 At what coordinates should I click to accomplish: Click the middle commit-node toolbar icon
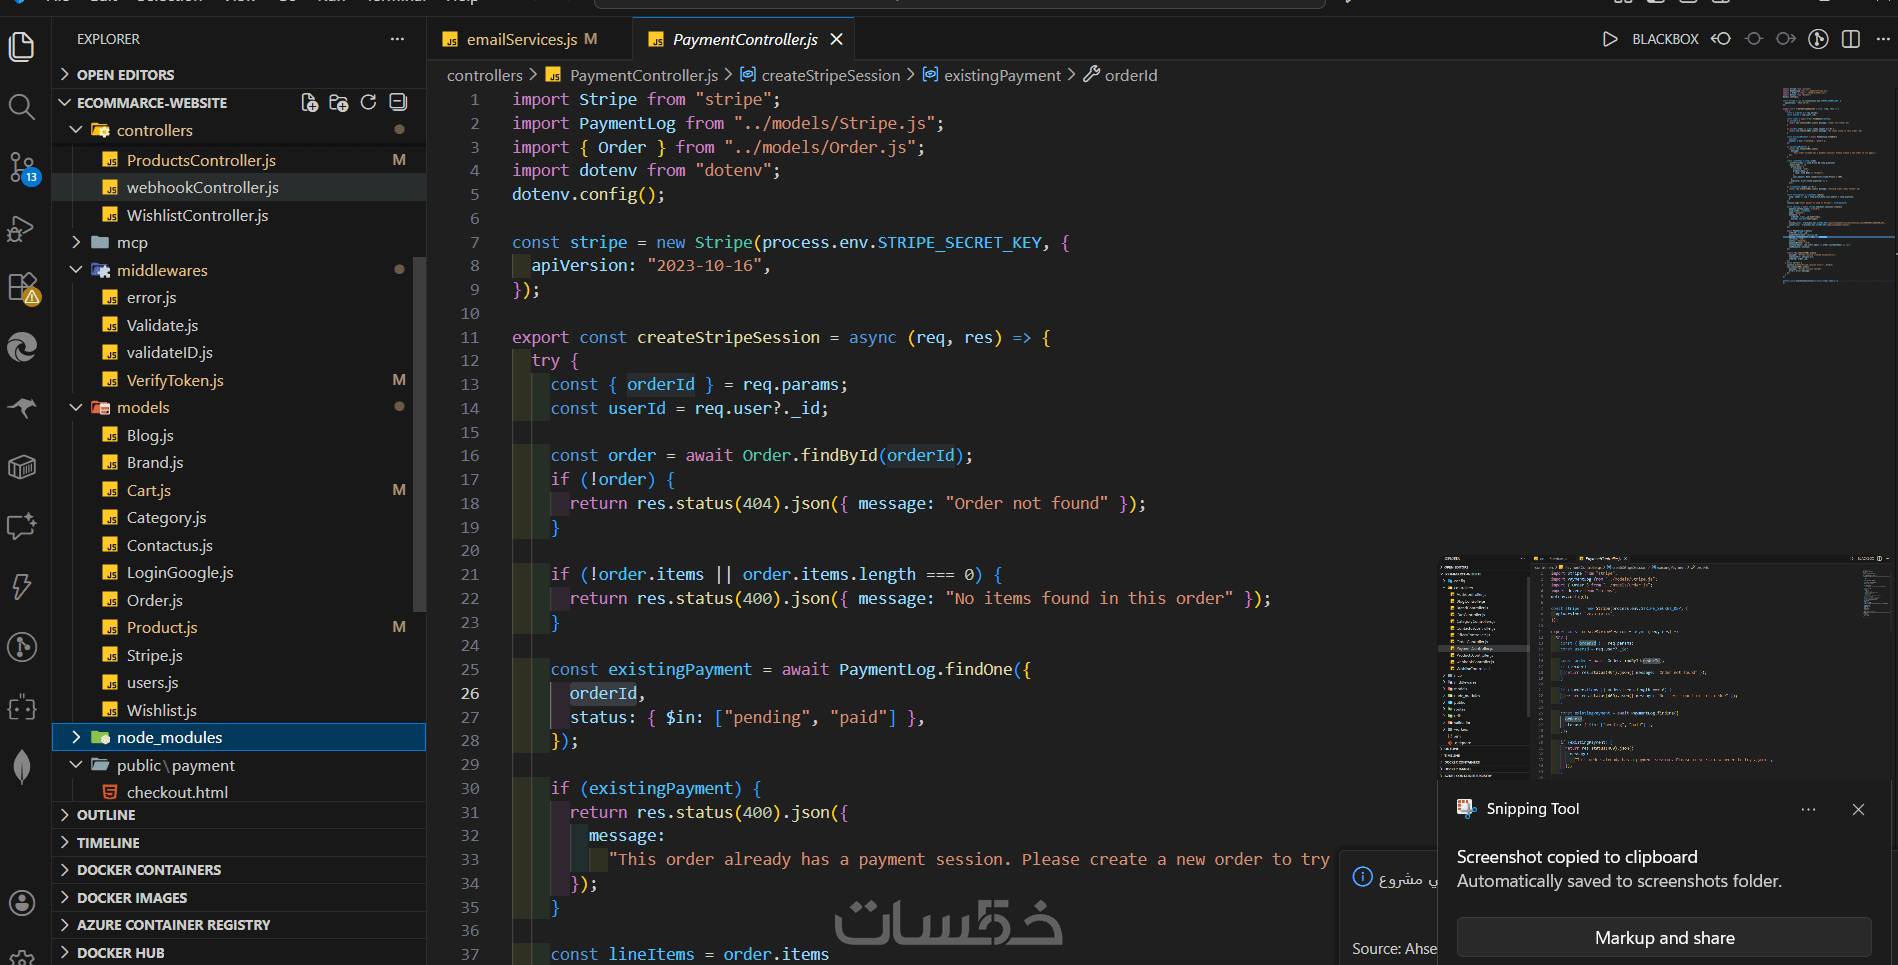(1754, 39)
